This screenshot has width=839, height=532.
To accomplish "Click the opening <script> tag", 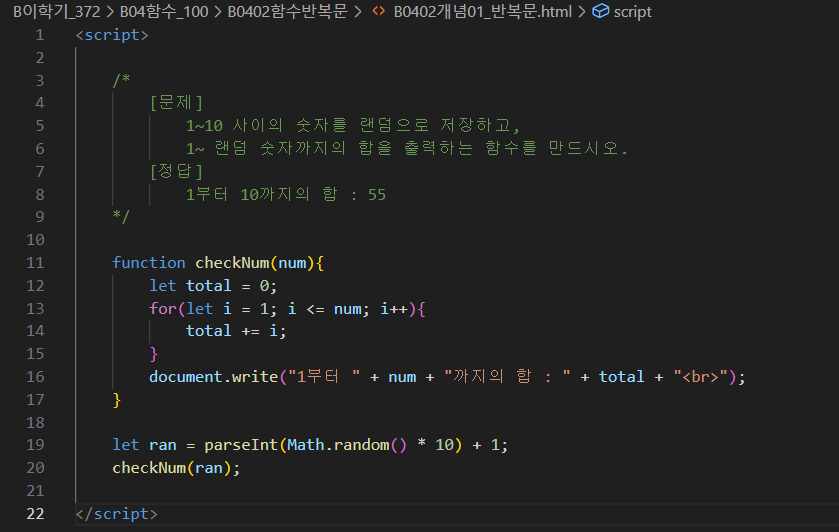I will click(x=112, y=35).
